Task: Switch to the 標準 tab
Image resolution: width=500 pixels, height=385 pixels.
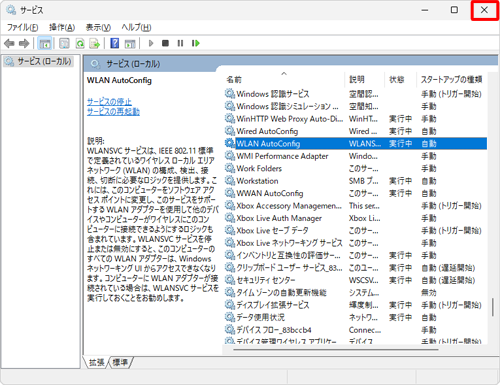Action: point(120,362)
